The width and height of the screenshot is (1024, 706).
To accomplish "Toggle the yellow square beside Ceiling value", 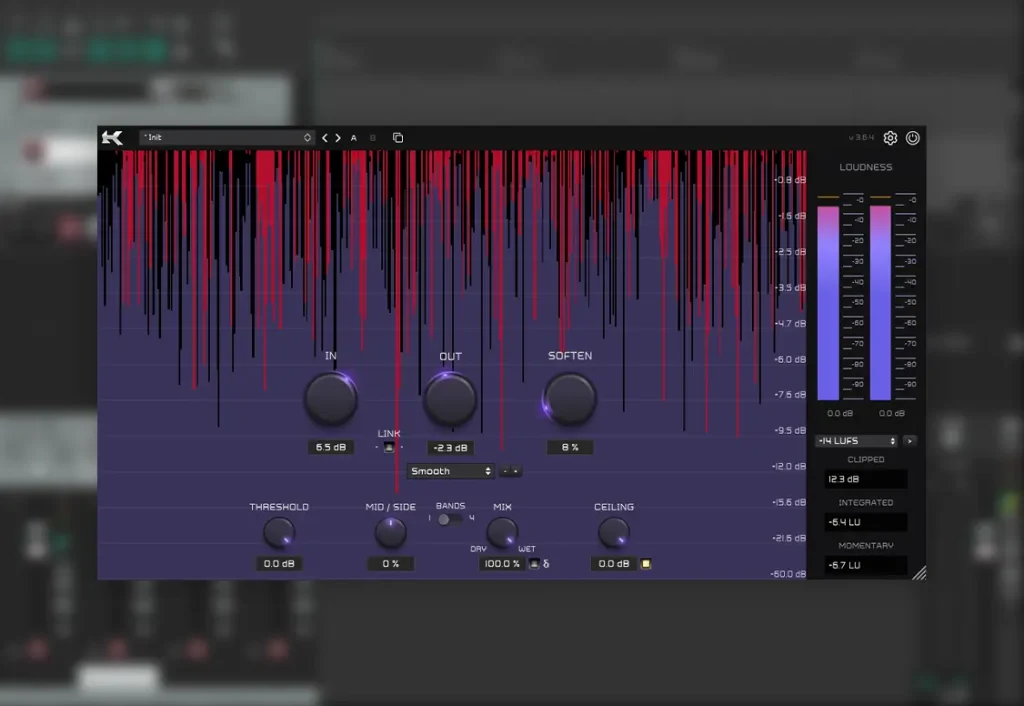I will (x=646, y=564).
